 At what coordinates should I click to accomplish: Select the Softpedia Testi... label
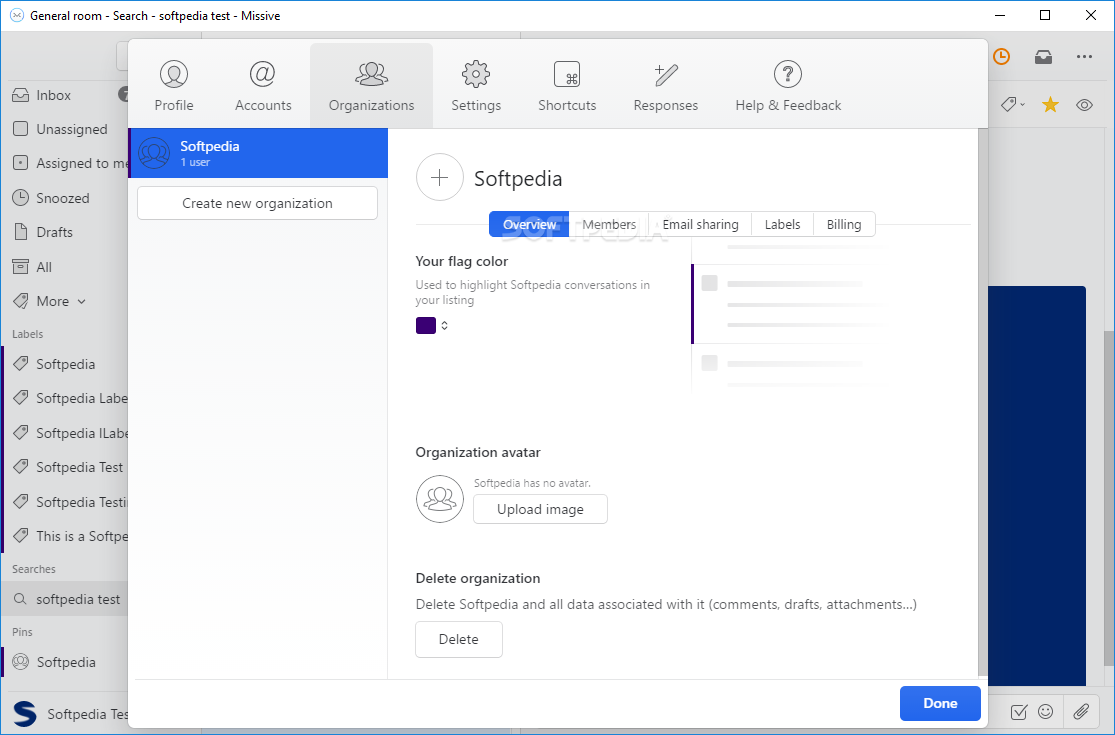65,502
